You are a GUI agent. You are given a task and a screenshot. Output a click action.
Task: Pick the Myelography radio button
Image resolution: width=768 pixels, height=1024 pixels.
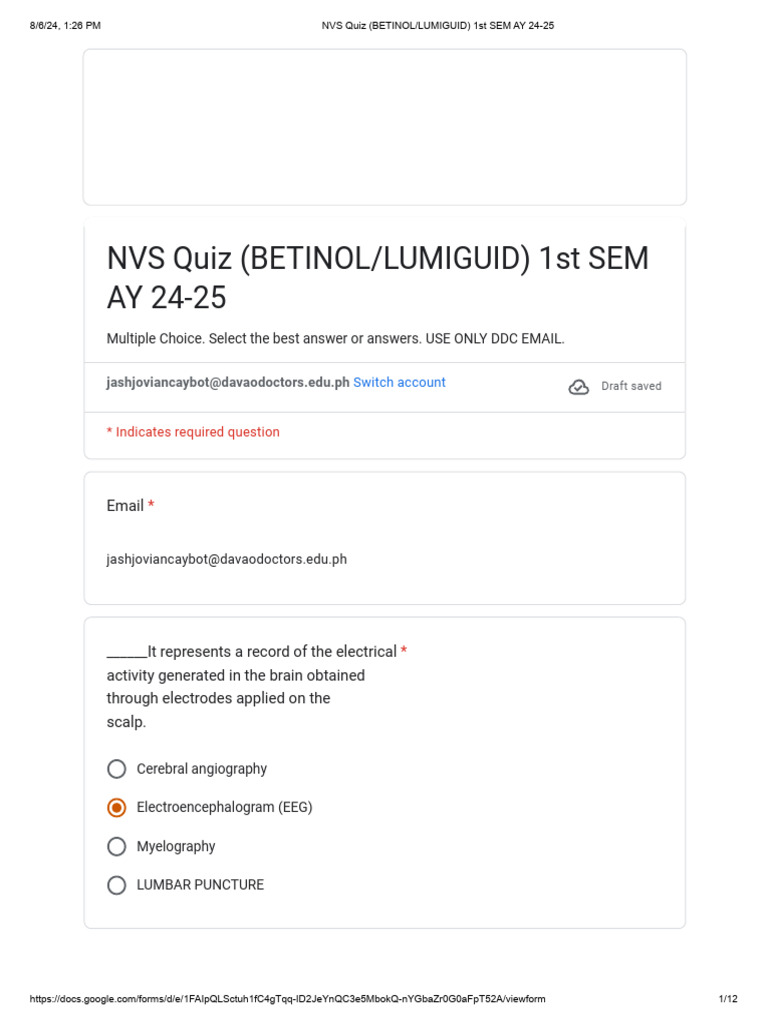click(x=117, y=846)
